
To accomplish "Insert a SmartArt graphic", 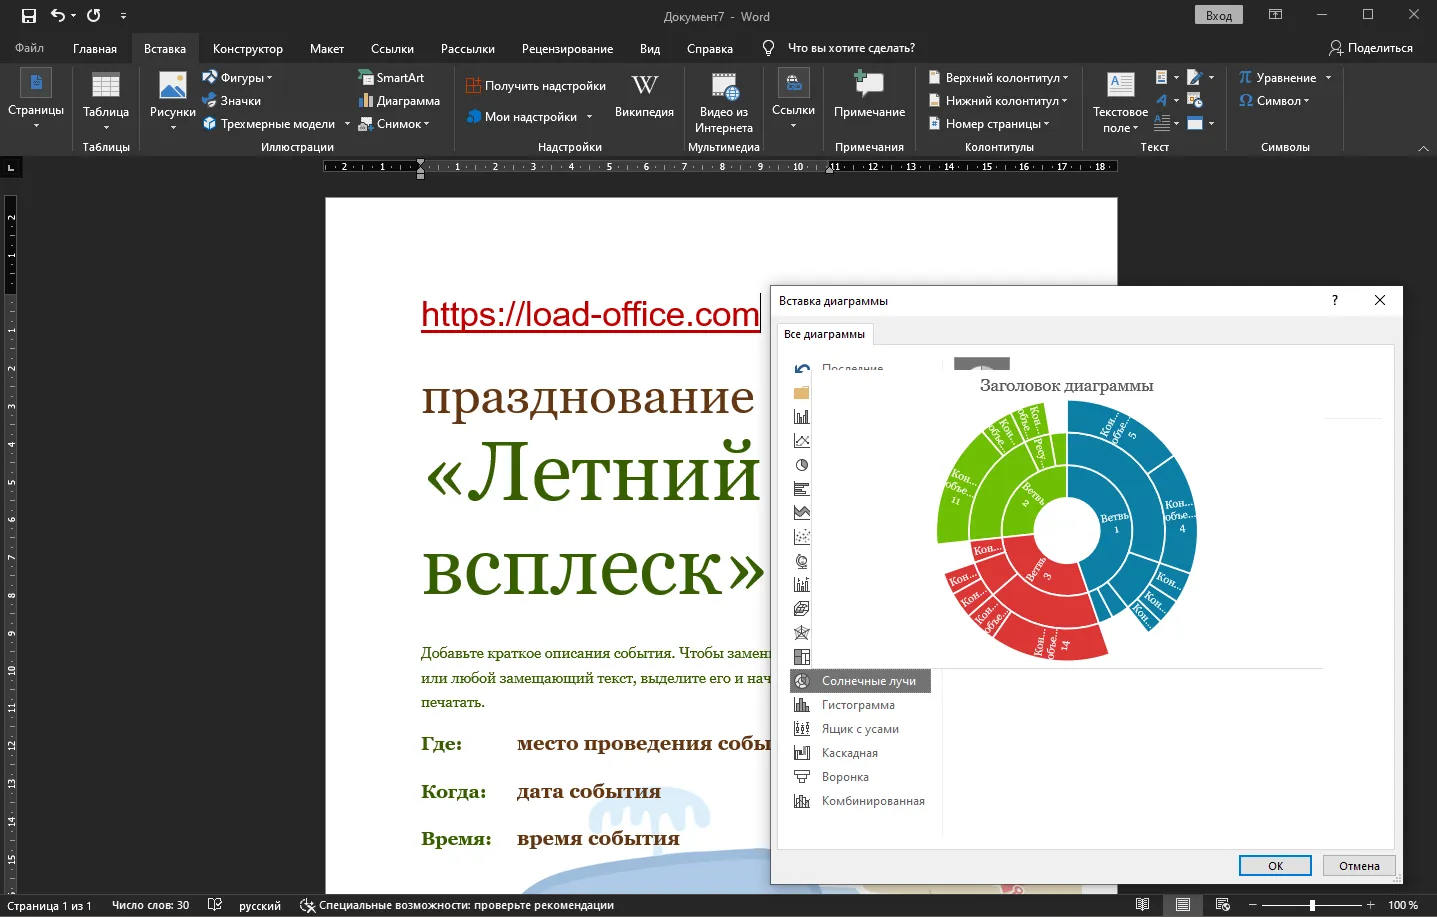I will 391,78.
